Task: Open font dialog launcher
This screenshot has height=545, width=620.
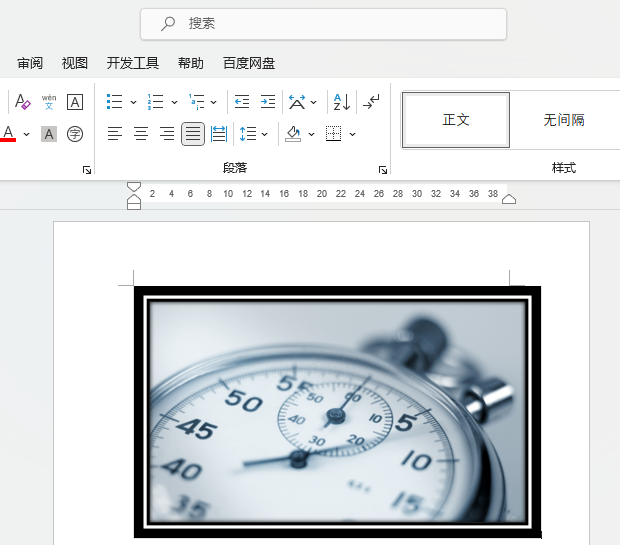Action: 87,170
